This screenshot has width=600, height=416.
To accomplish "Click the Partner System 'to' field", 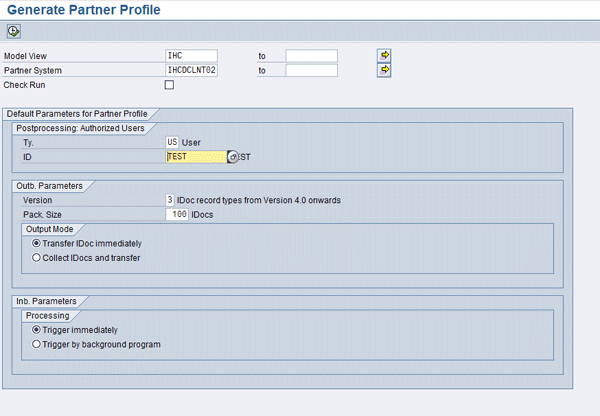I will point(311,71).
